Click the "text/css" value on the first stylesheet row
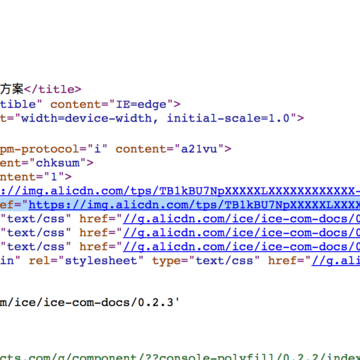 (36, 219)
